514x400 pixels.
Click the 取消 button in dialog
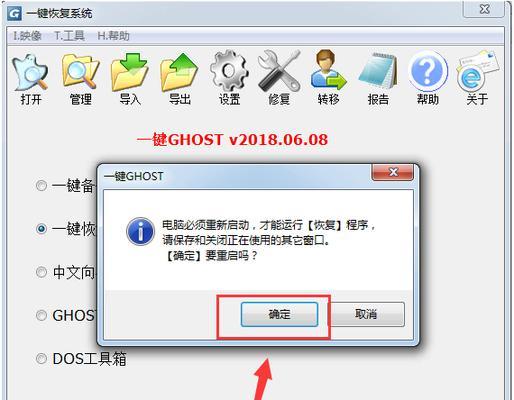pos(366,314)
